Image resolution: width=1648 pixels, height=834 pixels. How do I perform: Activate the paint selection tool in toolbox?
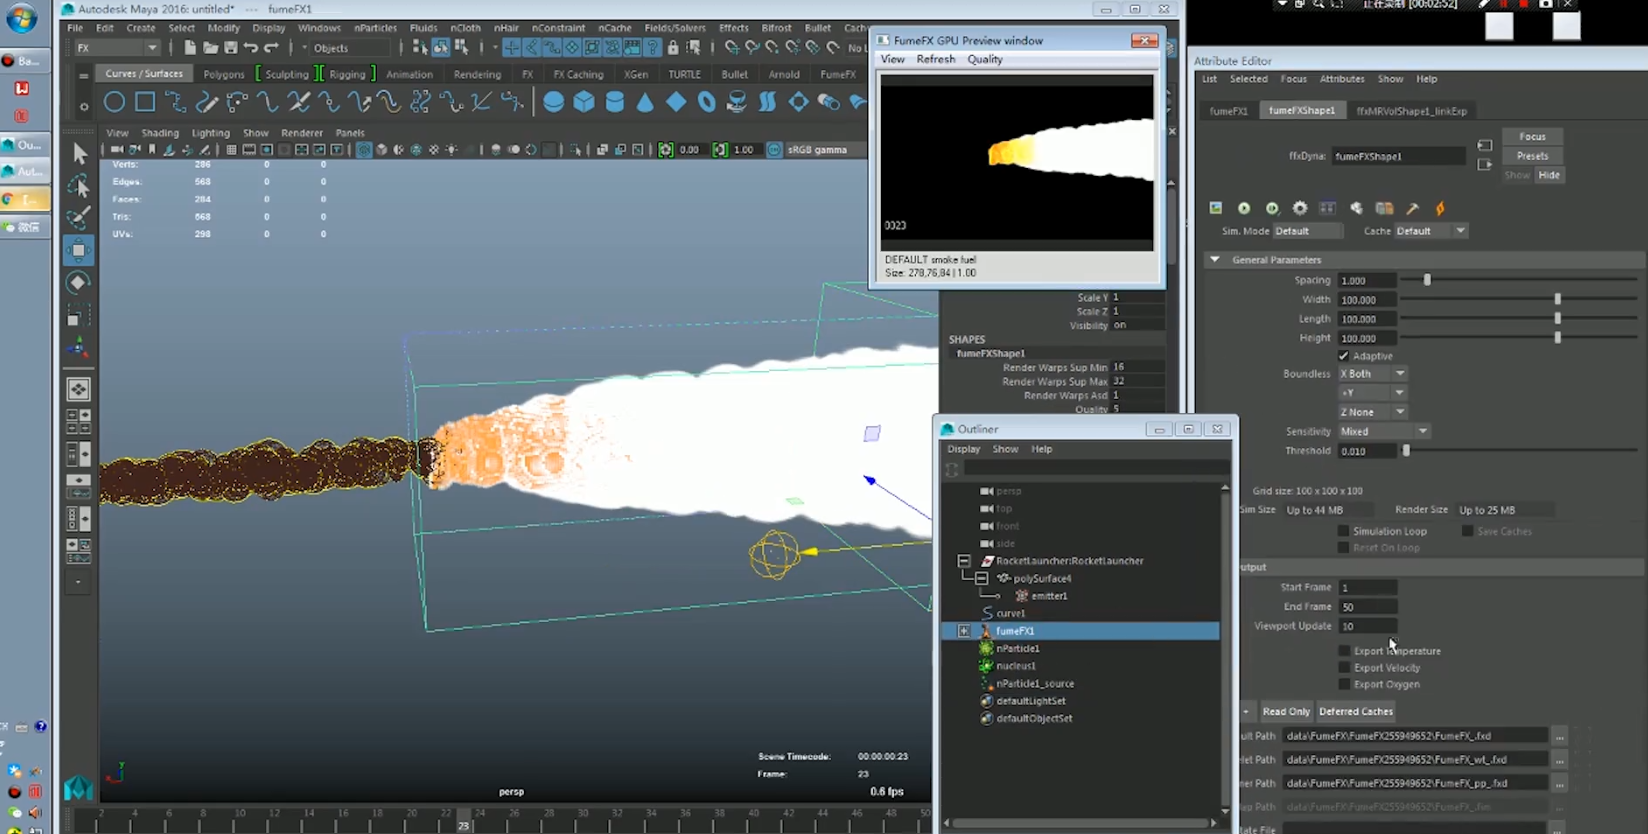79,218
